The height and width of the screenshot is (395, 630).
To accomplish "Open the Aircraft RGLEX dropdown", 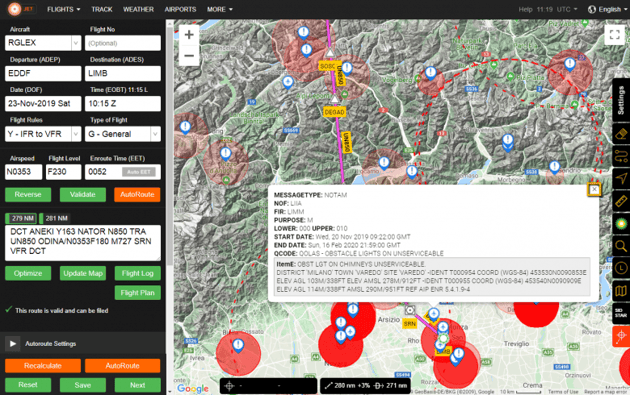I will tap(76, 43).
